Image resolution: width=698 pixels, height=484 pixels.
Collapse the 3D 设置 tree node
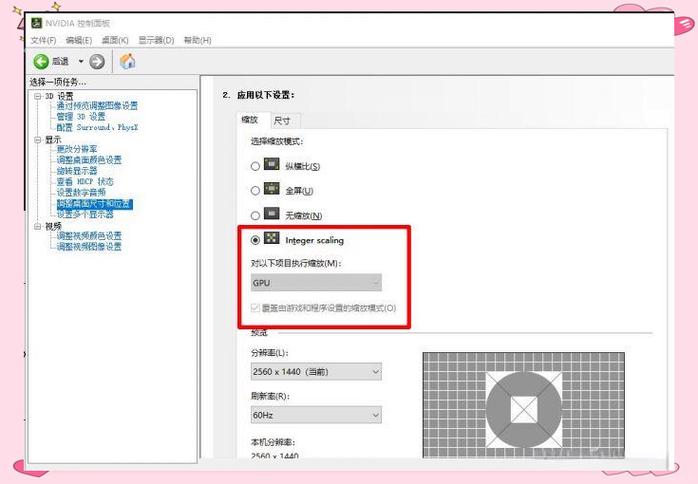point(38,96)
